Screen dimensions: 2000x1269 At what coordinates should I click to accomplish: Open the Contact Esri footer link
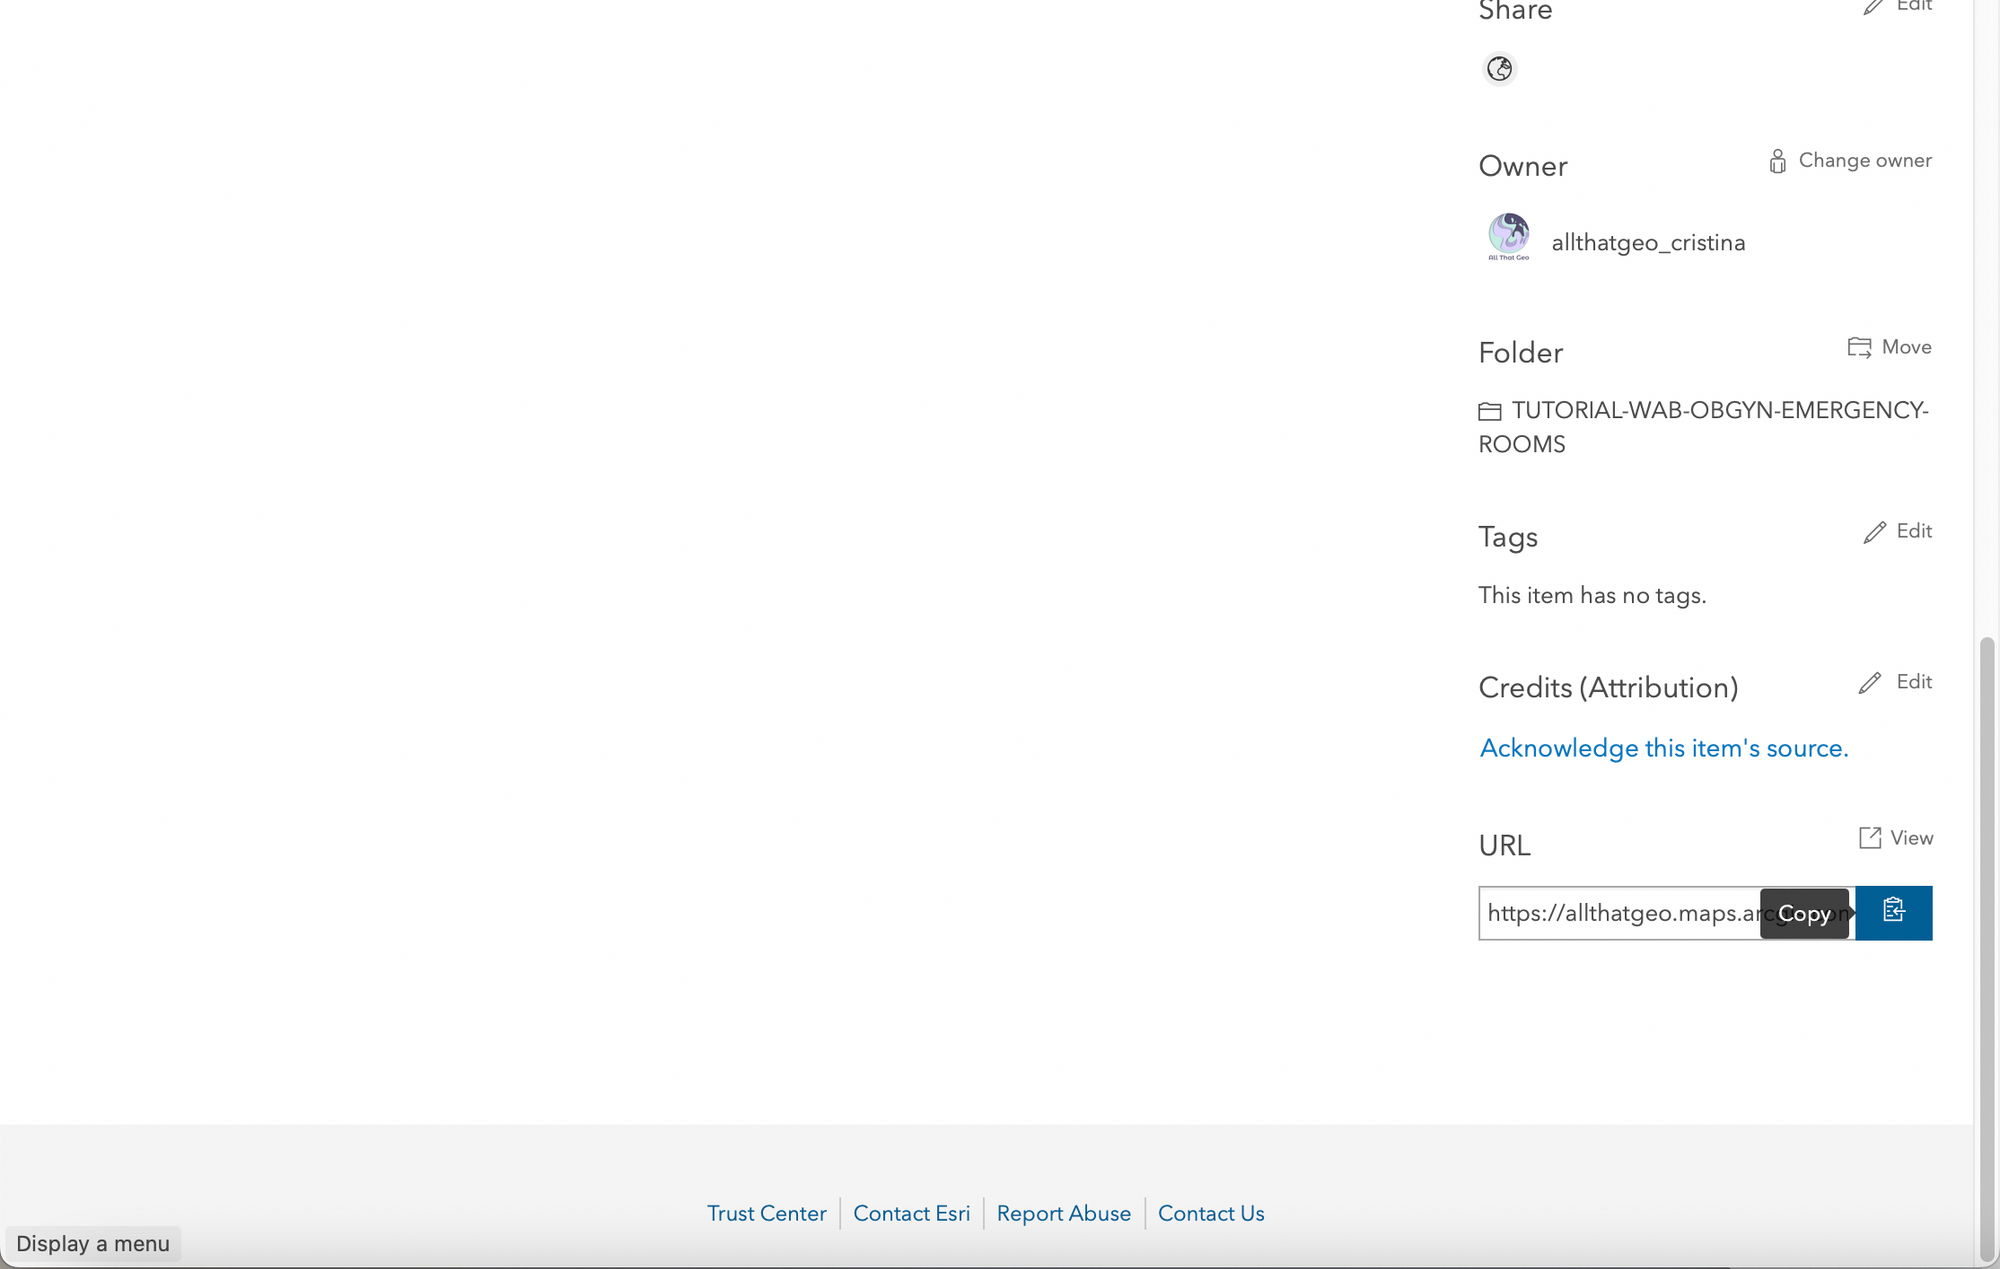point(911,1213)
